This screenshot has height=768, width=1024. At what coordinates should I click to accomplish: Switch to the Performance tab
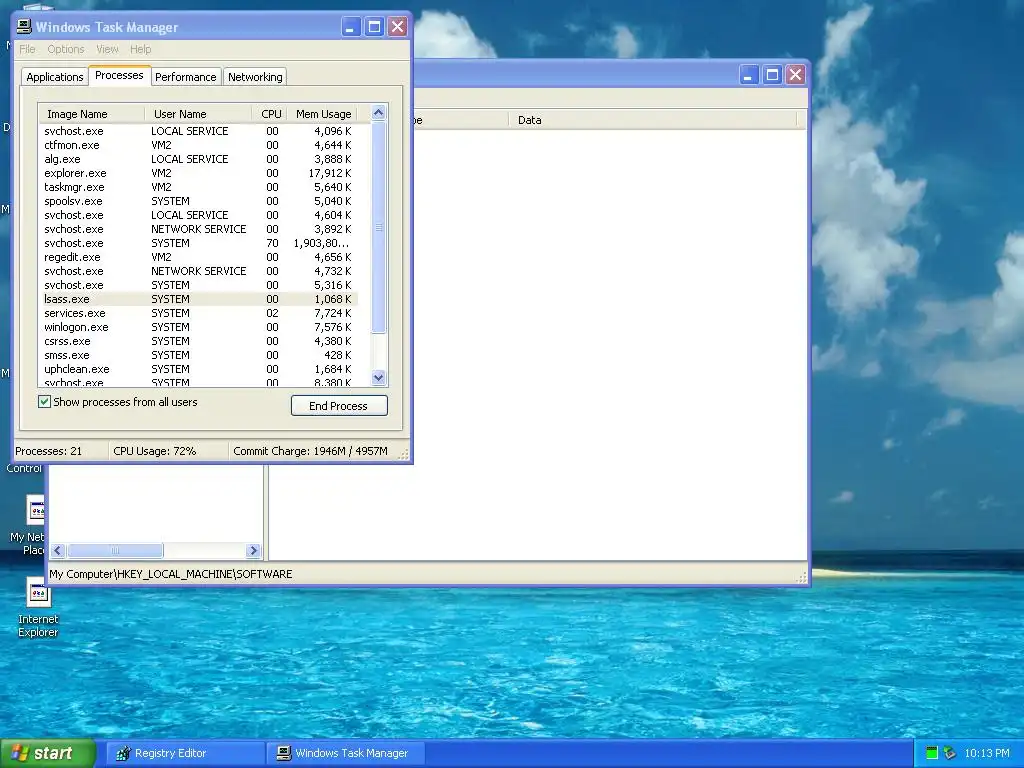point(185,76)
